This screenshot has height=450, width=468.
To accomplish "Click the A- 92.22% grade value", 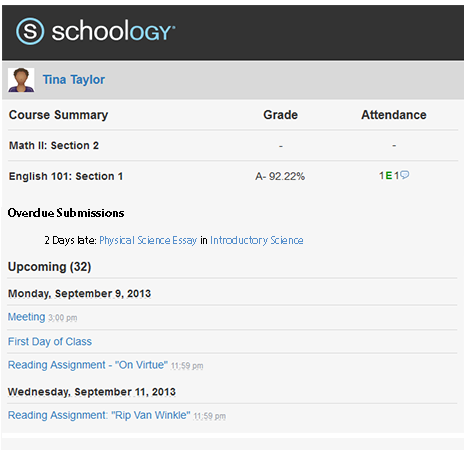I will [280, 176].
